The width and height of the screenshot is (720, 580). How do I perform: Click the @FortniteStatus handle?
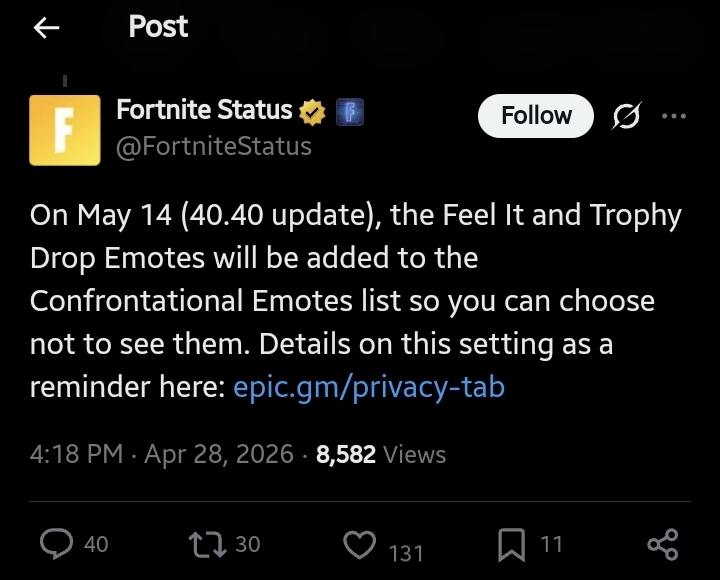pyautogui.click(x=214, y=146)
